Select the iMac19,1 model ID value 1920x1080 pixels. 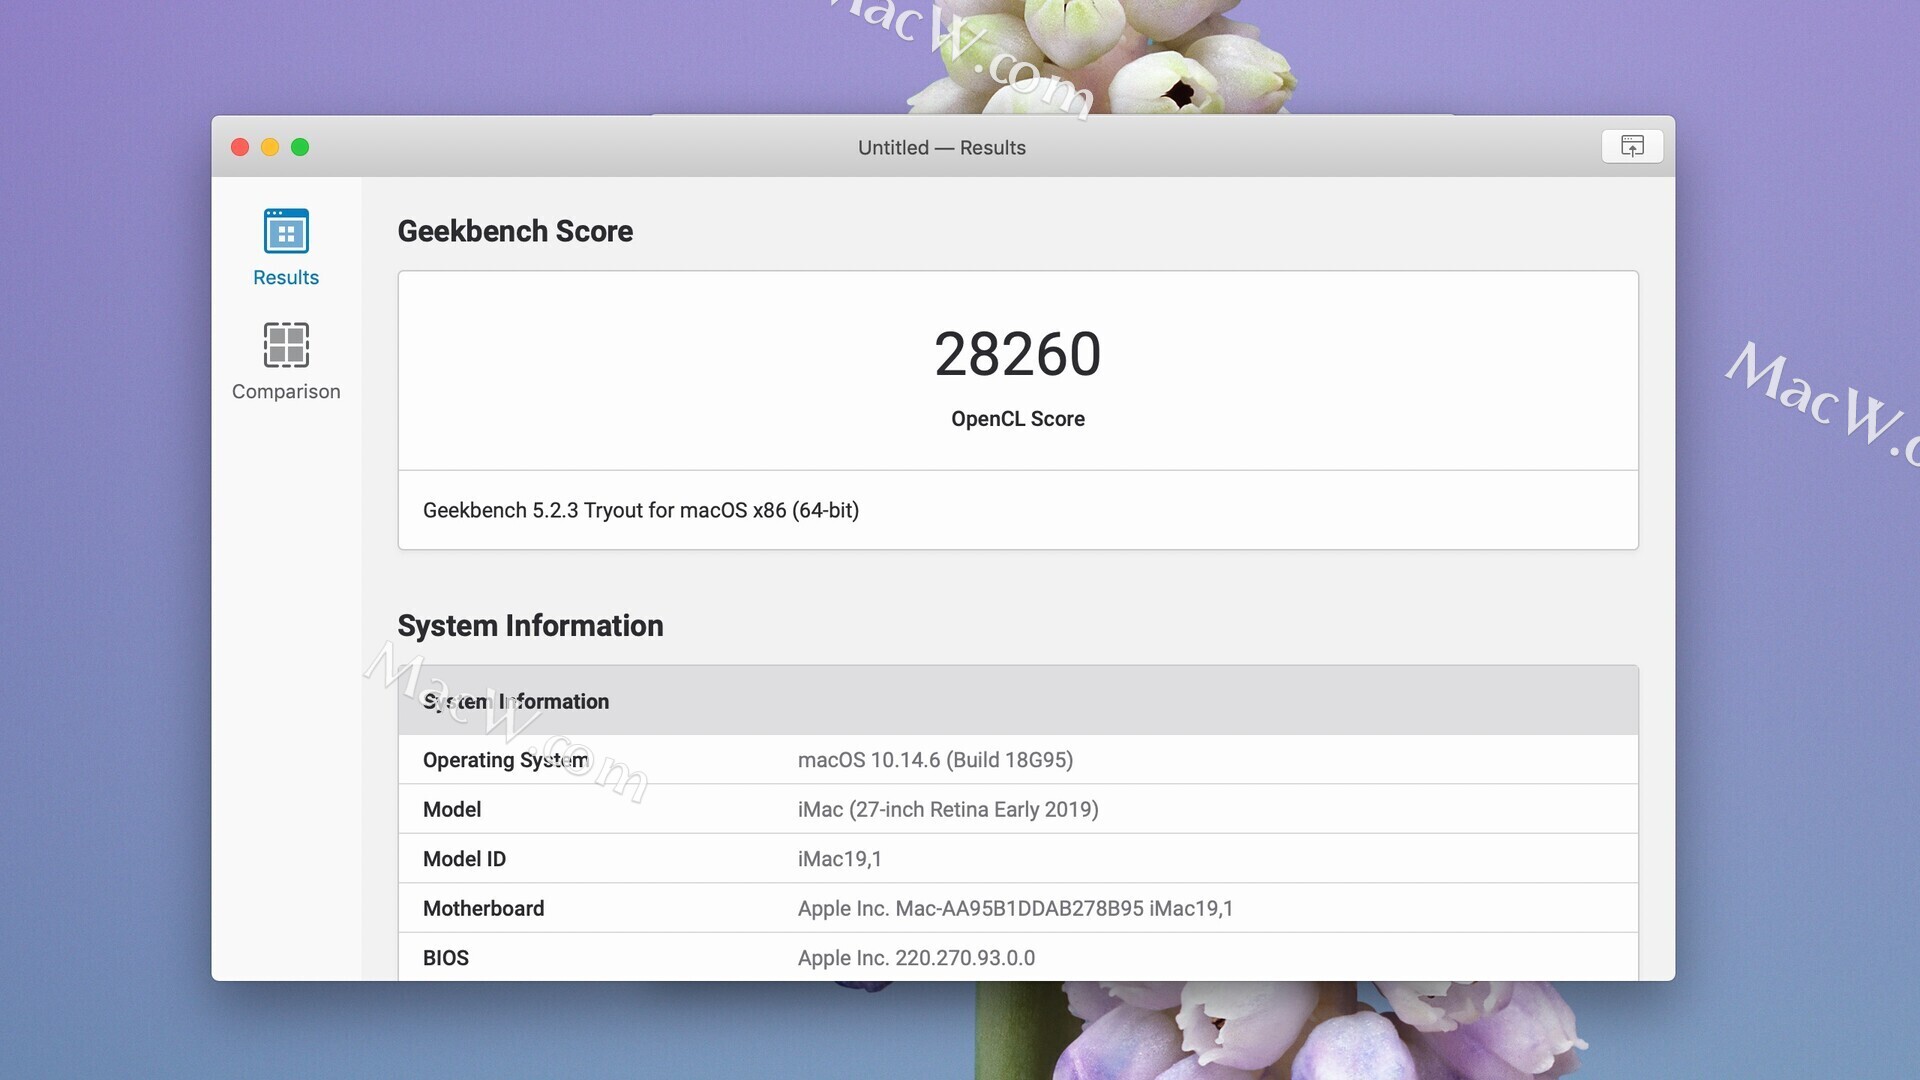click(x=839, y=859)
